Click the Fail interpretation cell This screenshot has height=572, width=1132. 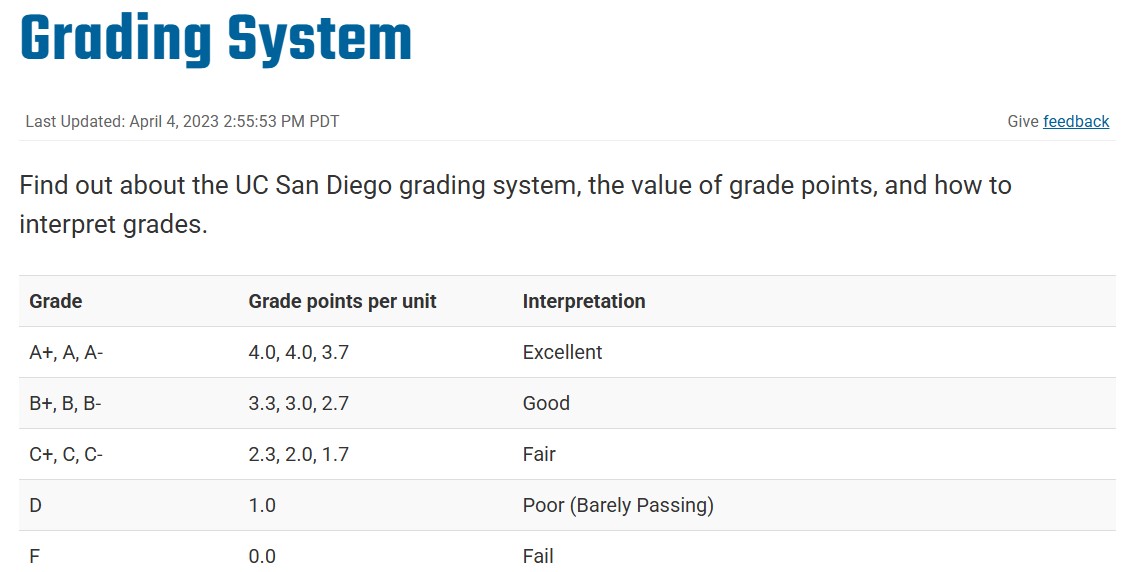click(538, 556)
